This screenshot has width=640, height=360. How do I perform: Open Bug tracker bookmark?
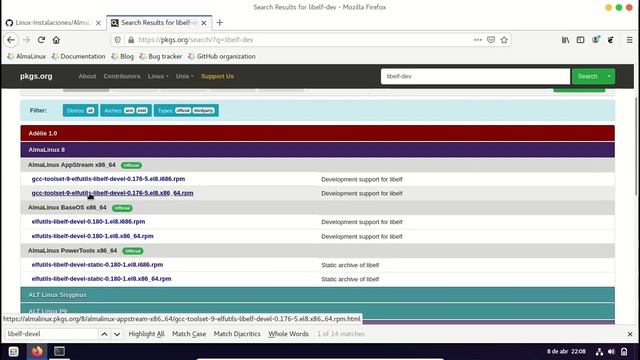tap(161, 56)
